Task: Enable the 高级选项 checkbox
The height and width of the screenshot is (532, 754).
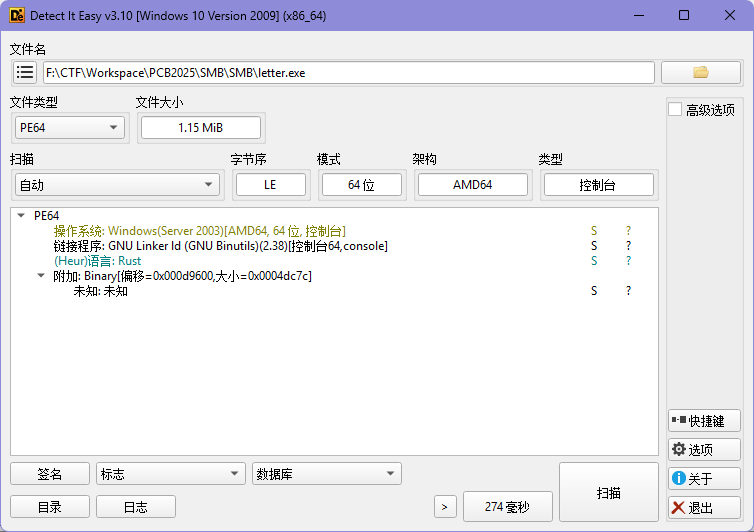Action: pos(675,110)
